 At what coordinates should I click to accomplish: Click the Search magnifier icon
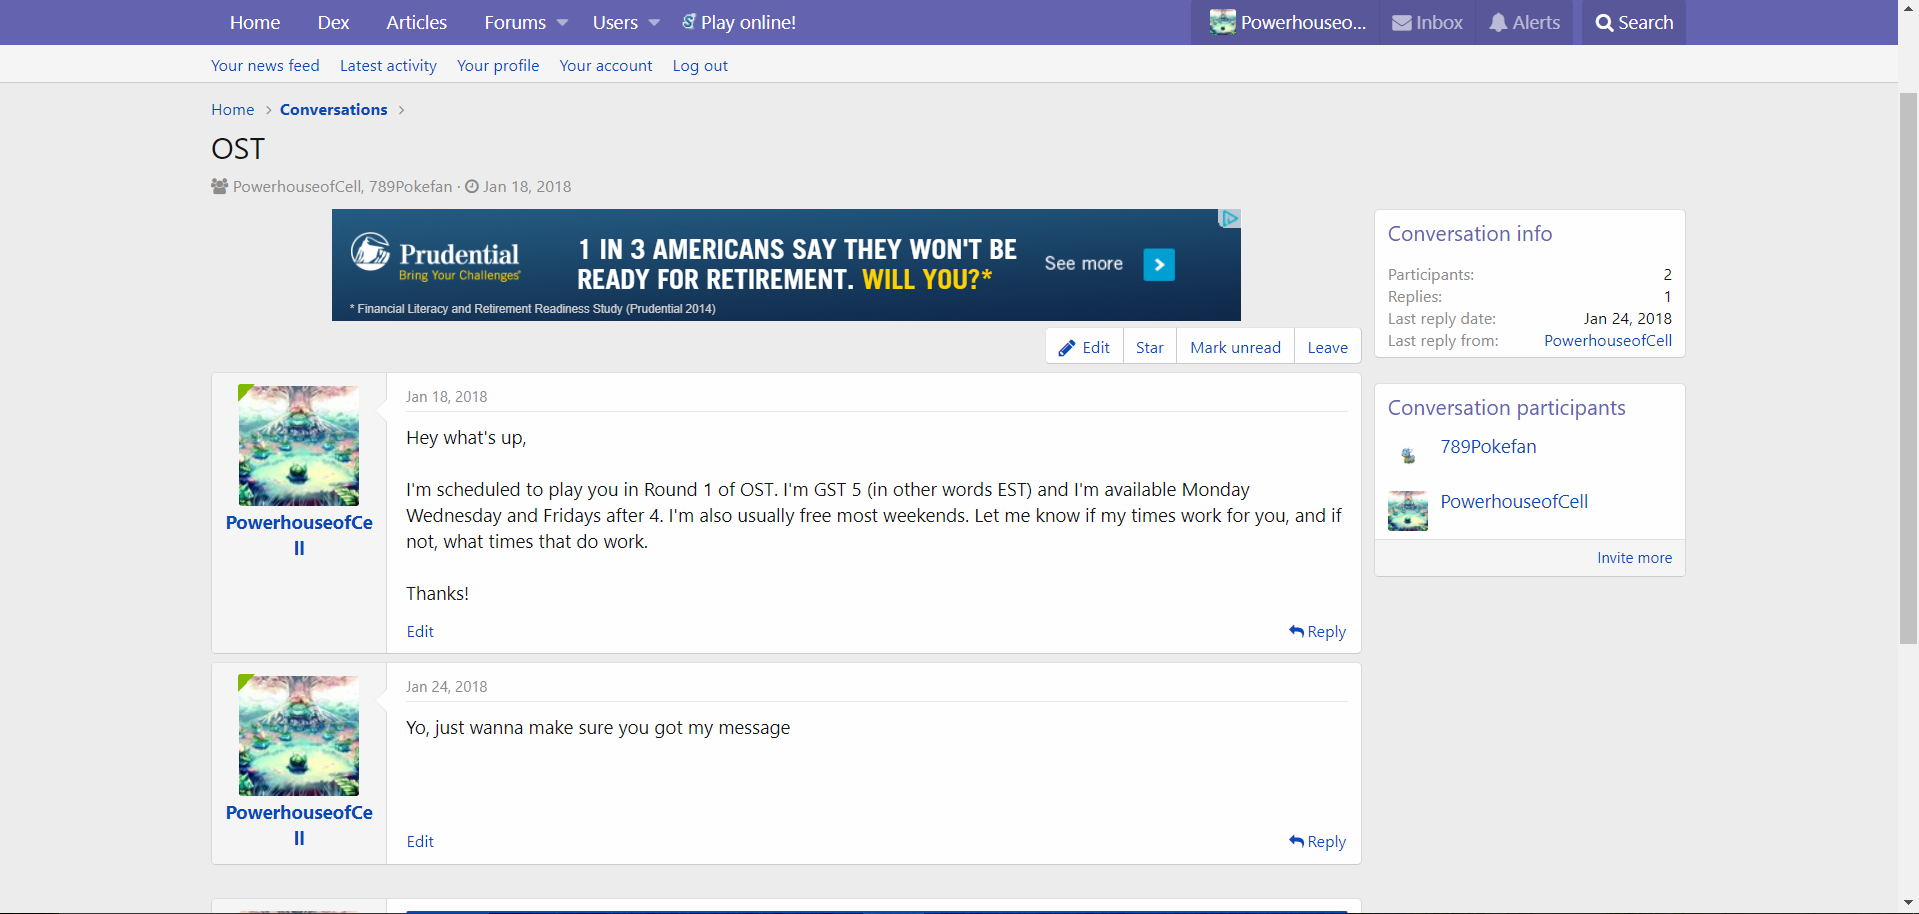tap(1604, 23)
